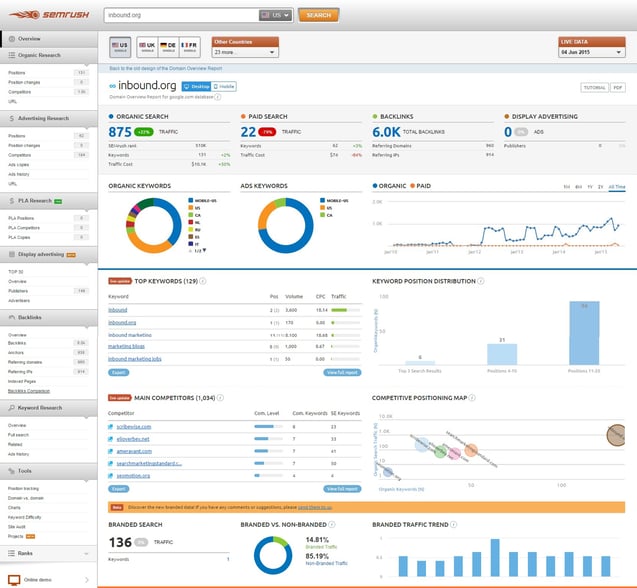This screenshot has width=637, height=588.
Task: Select the FR database button
Action: coord(189,47)
